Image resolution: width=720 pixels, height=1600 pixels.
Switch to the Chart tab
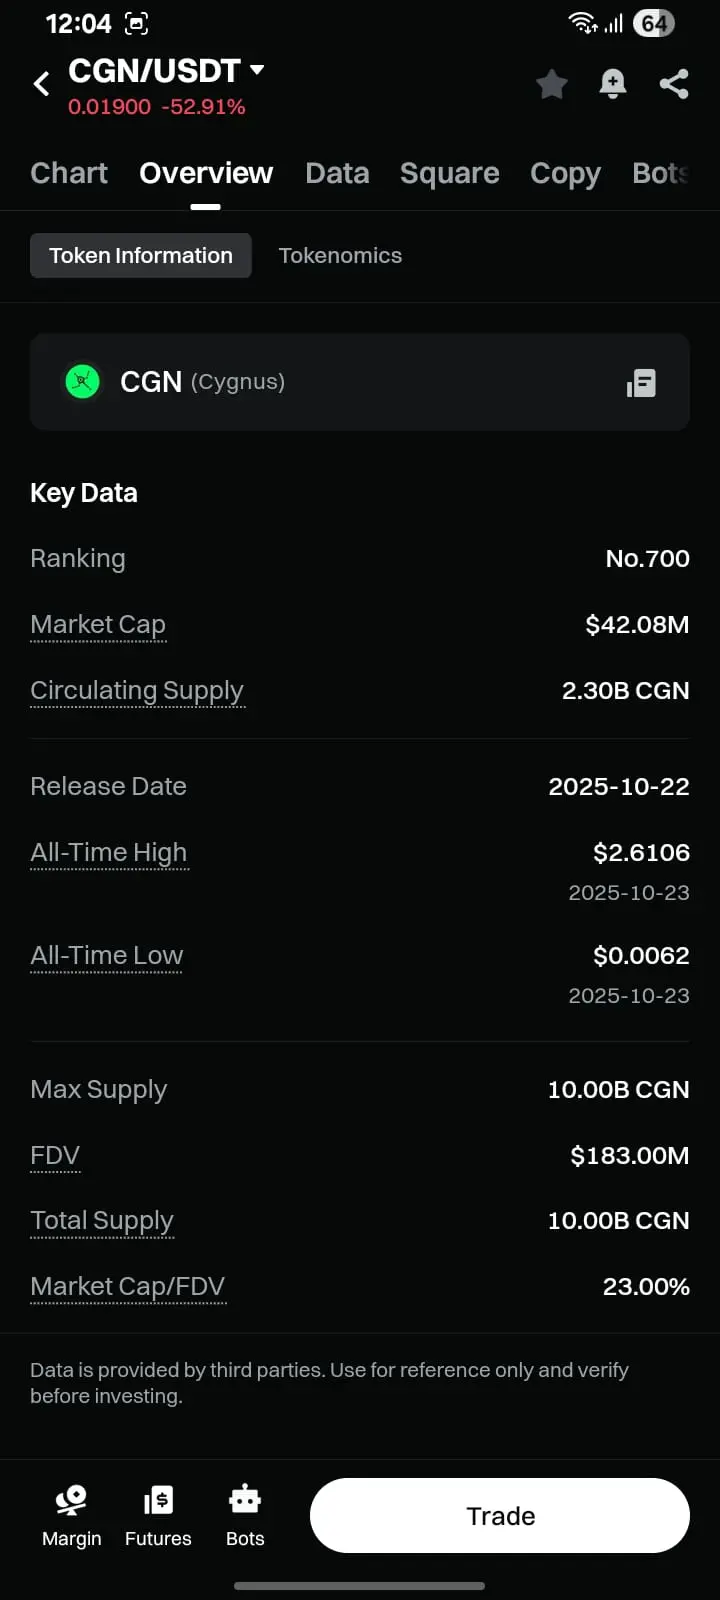click(69, 173)
